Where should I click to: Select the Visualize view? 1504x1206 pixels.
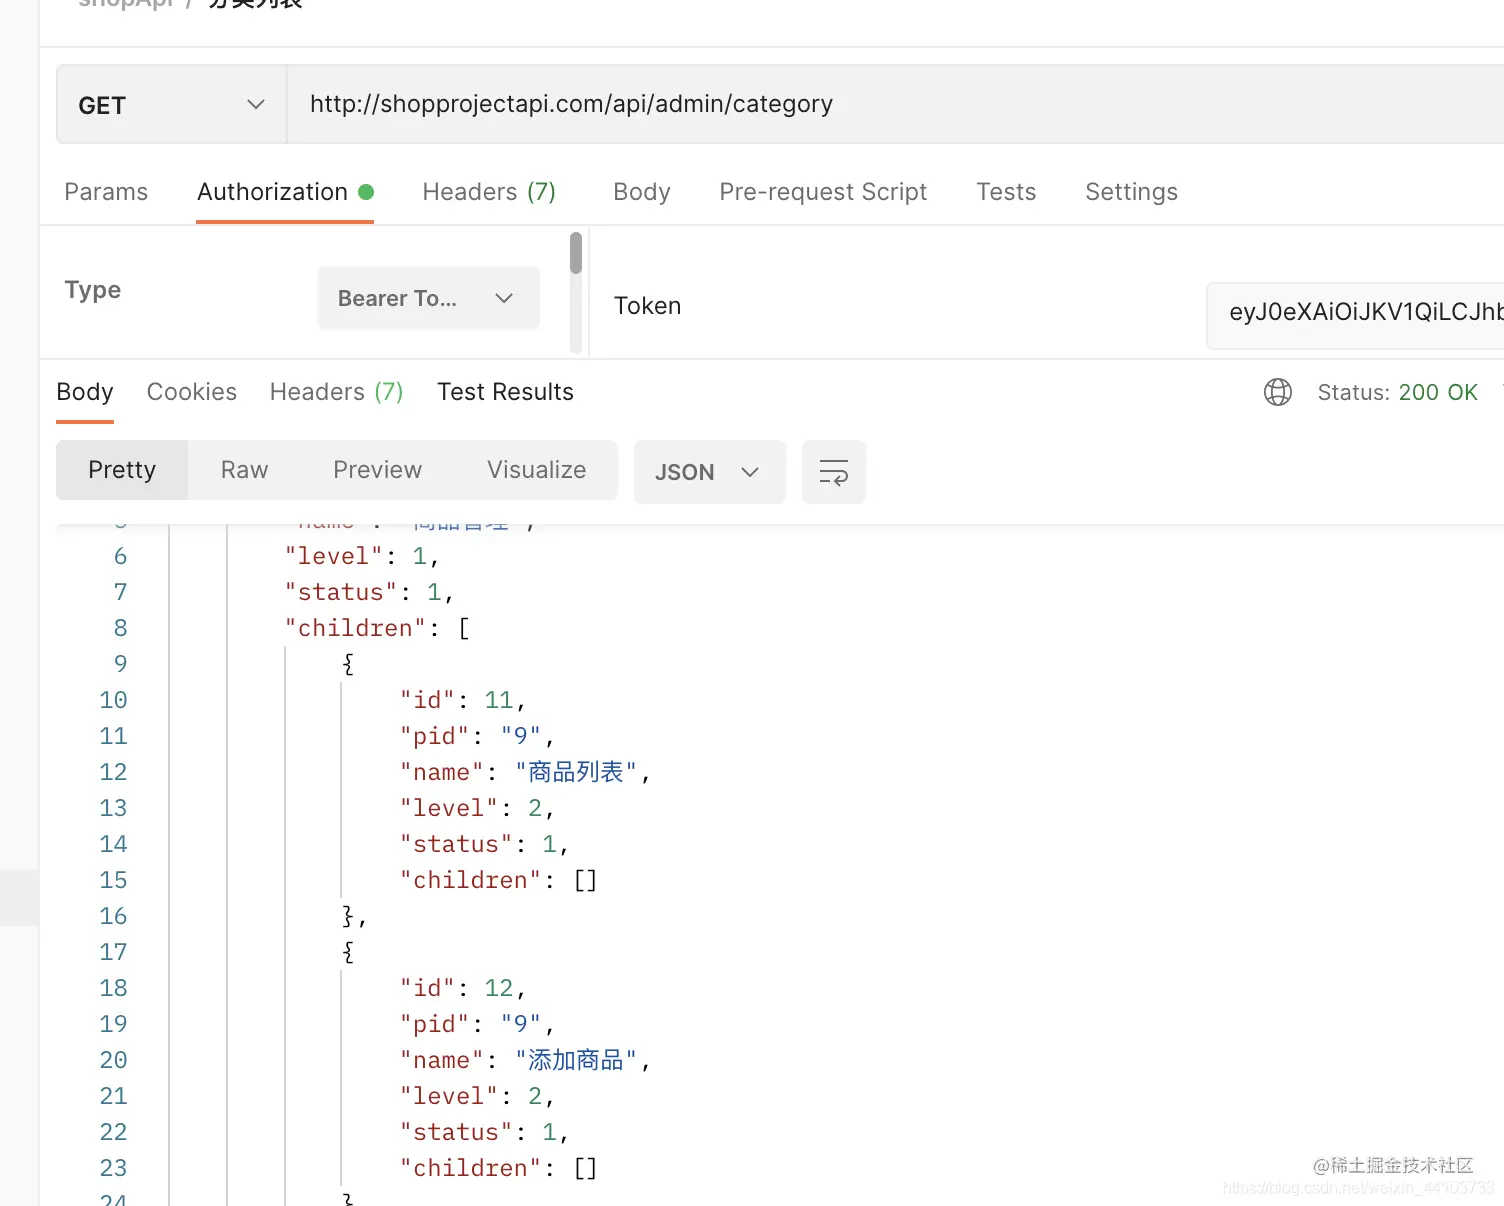coord(537,470)
